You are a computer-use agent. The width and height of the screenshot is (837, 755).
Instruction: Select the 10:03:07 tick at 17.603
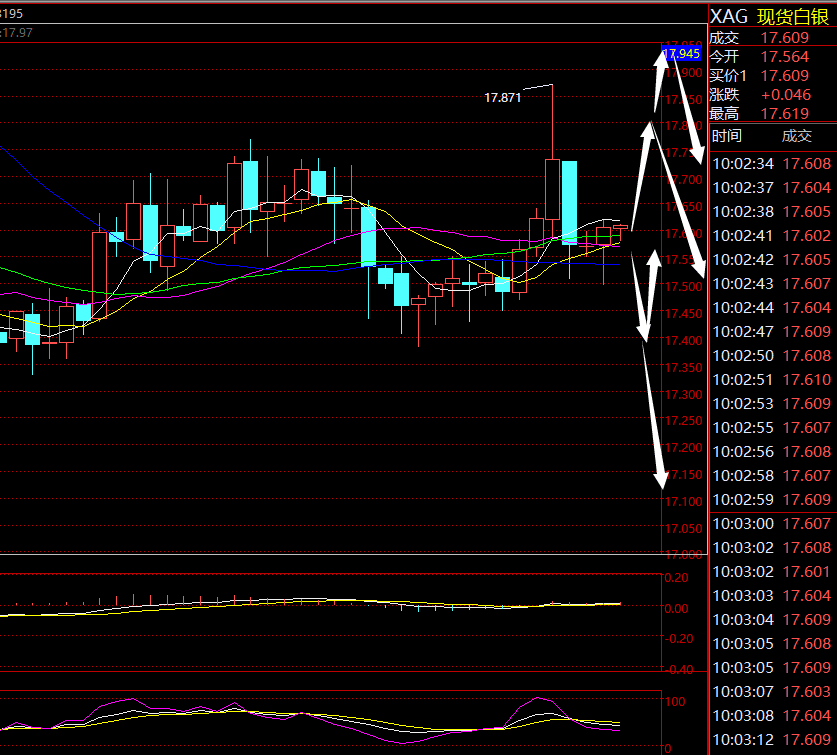click(772, 692)
